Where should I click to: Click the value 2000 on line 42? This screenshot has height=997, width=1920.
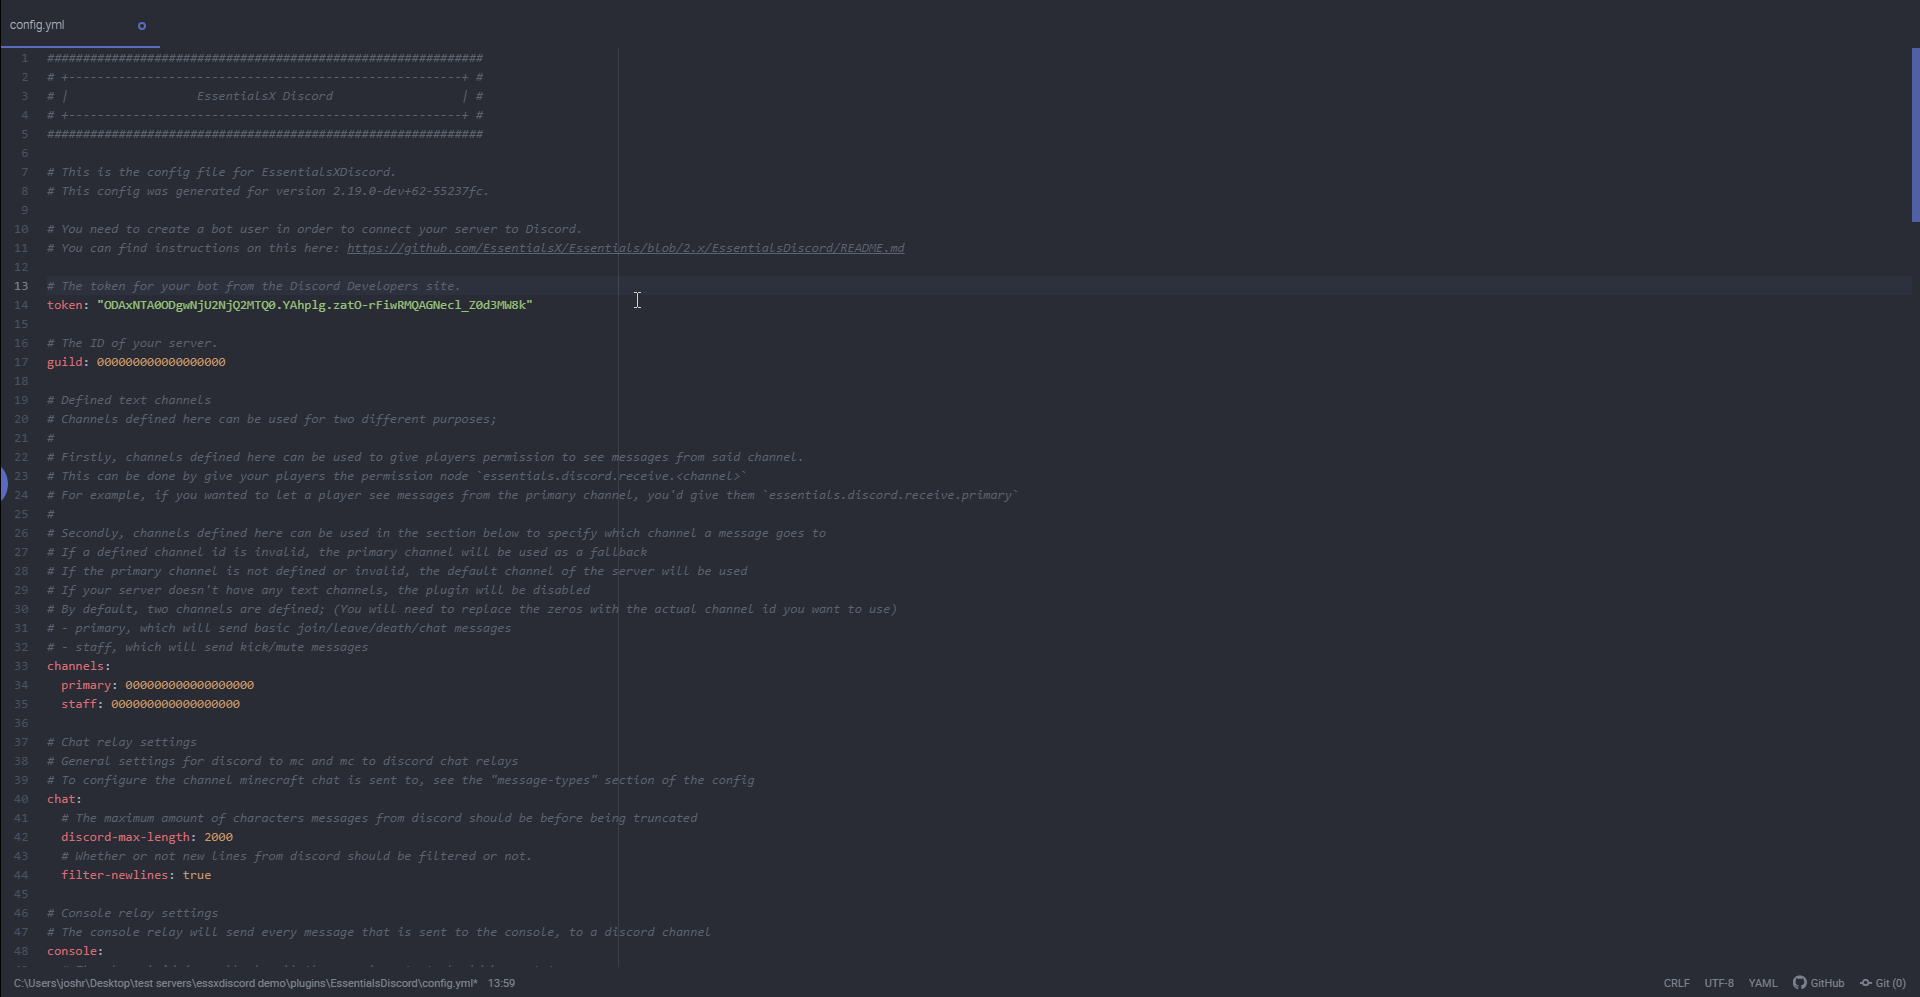tap(218, 837)
